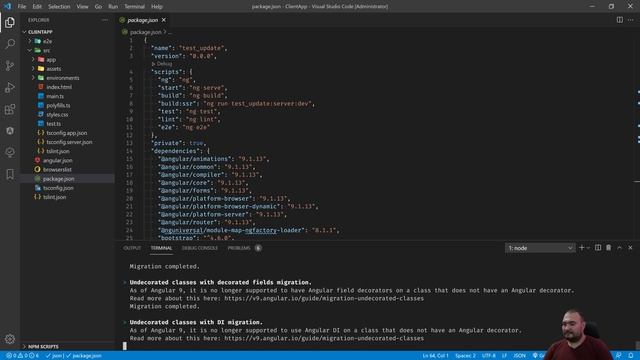640x360 pixels.
Task: Open the new terminal launch profile arrow
Action: click(588, 248)
